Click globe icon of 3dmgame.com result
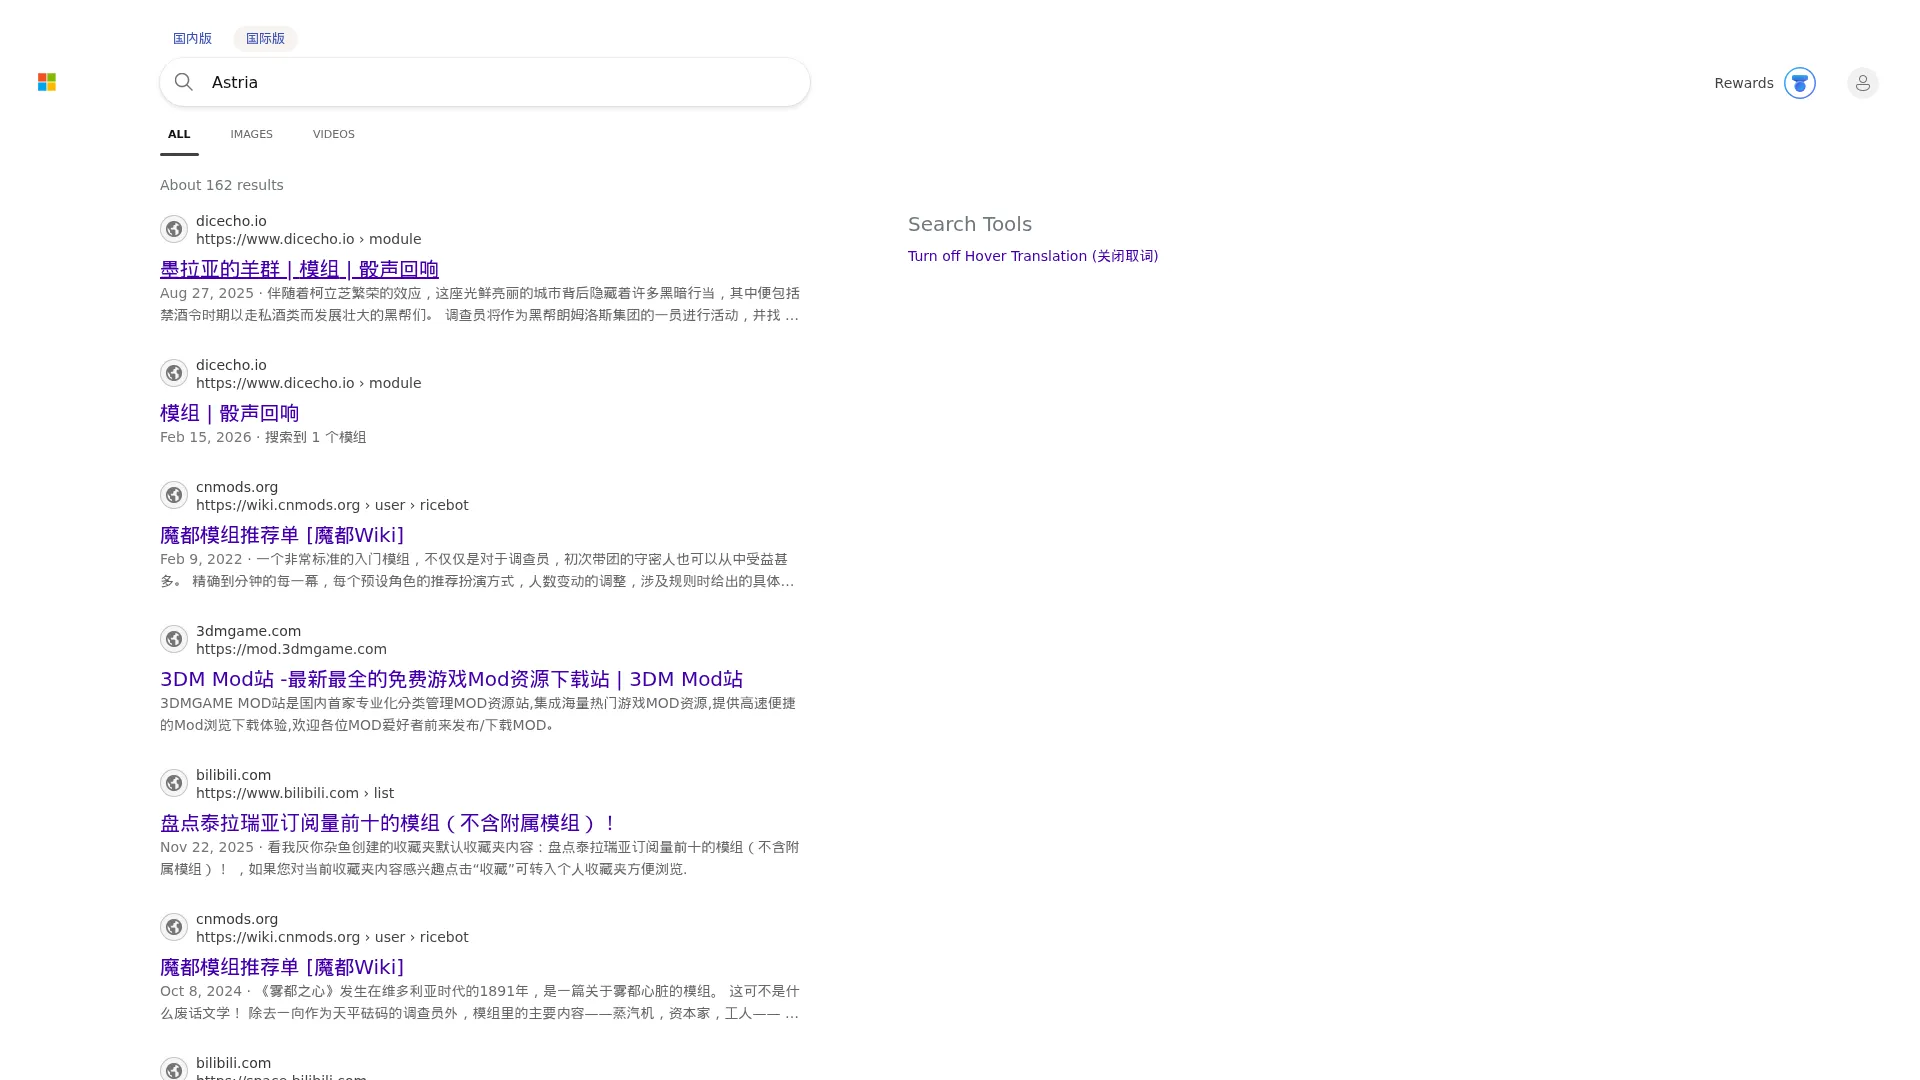 174,639
